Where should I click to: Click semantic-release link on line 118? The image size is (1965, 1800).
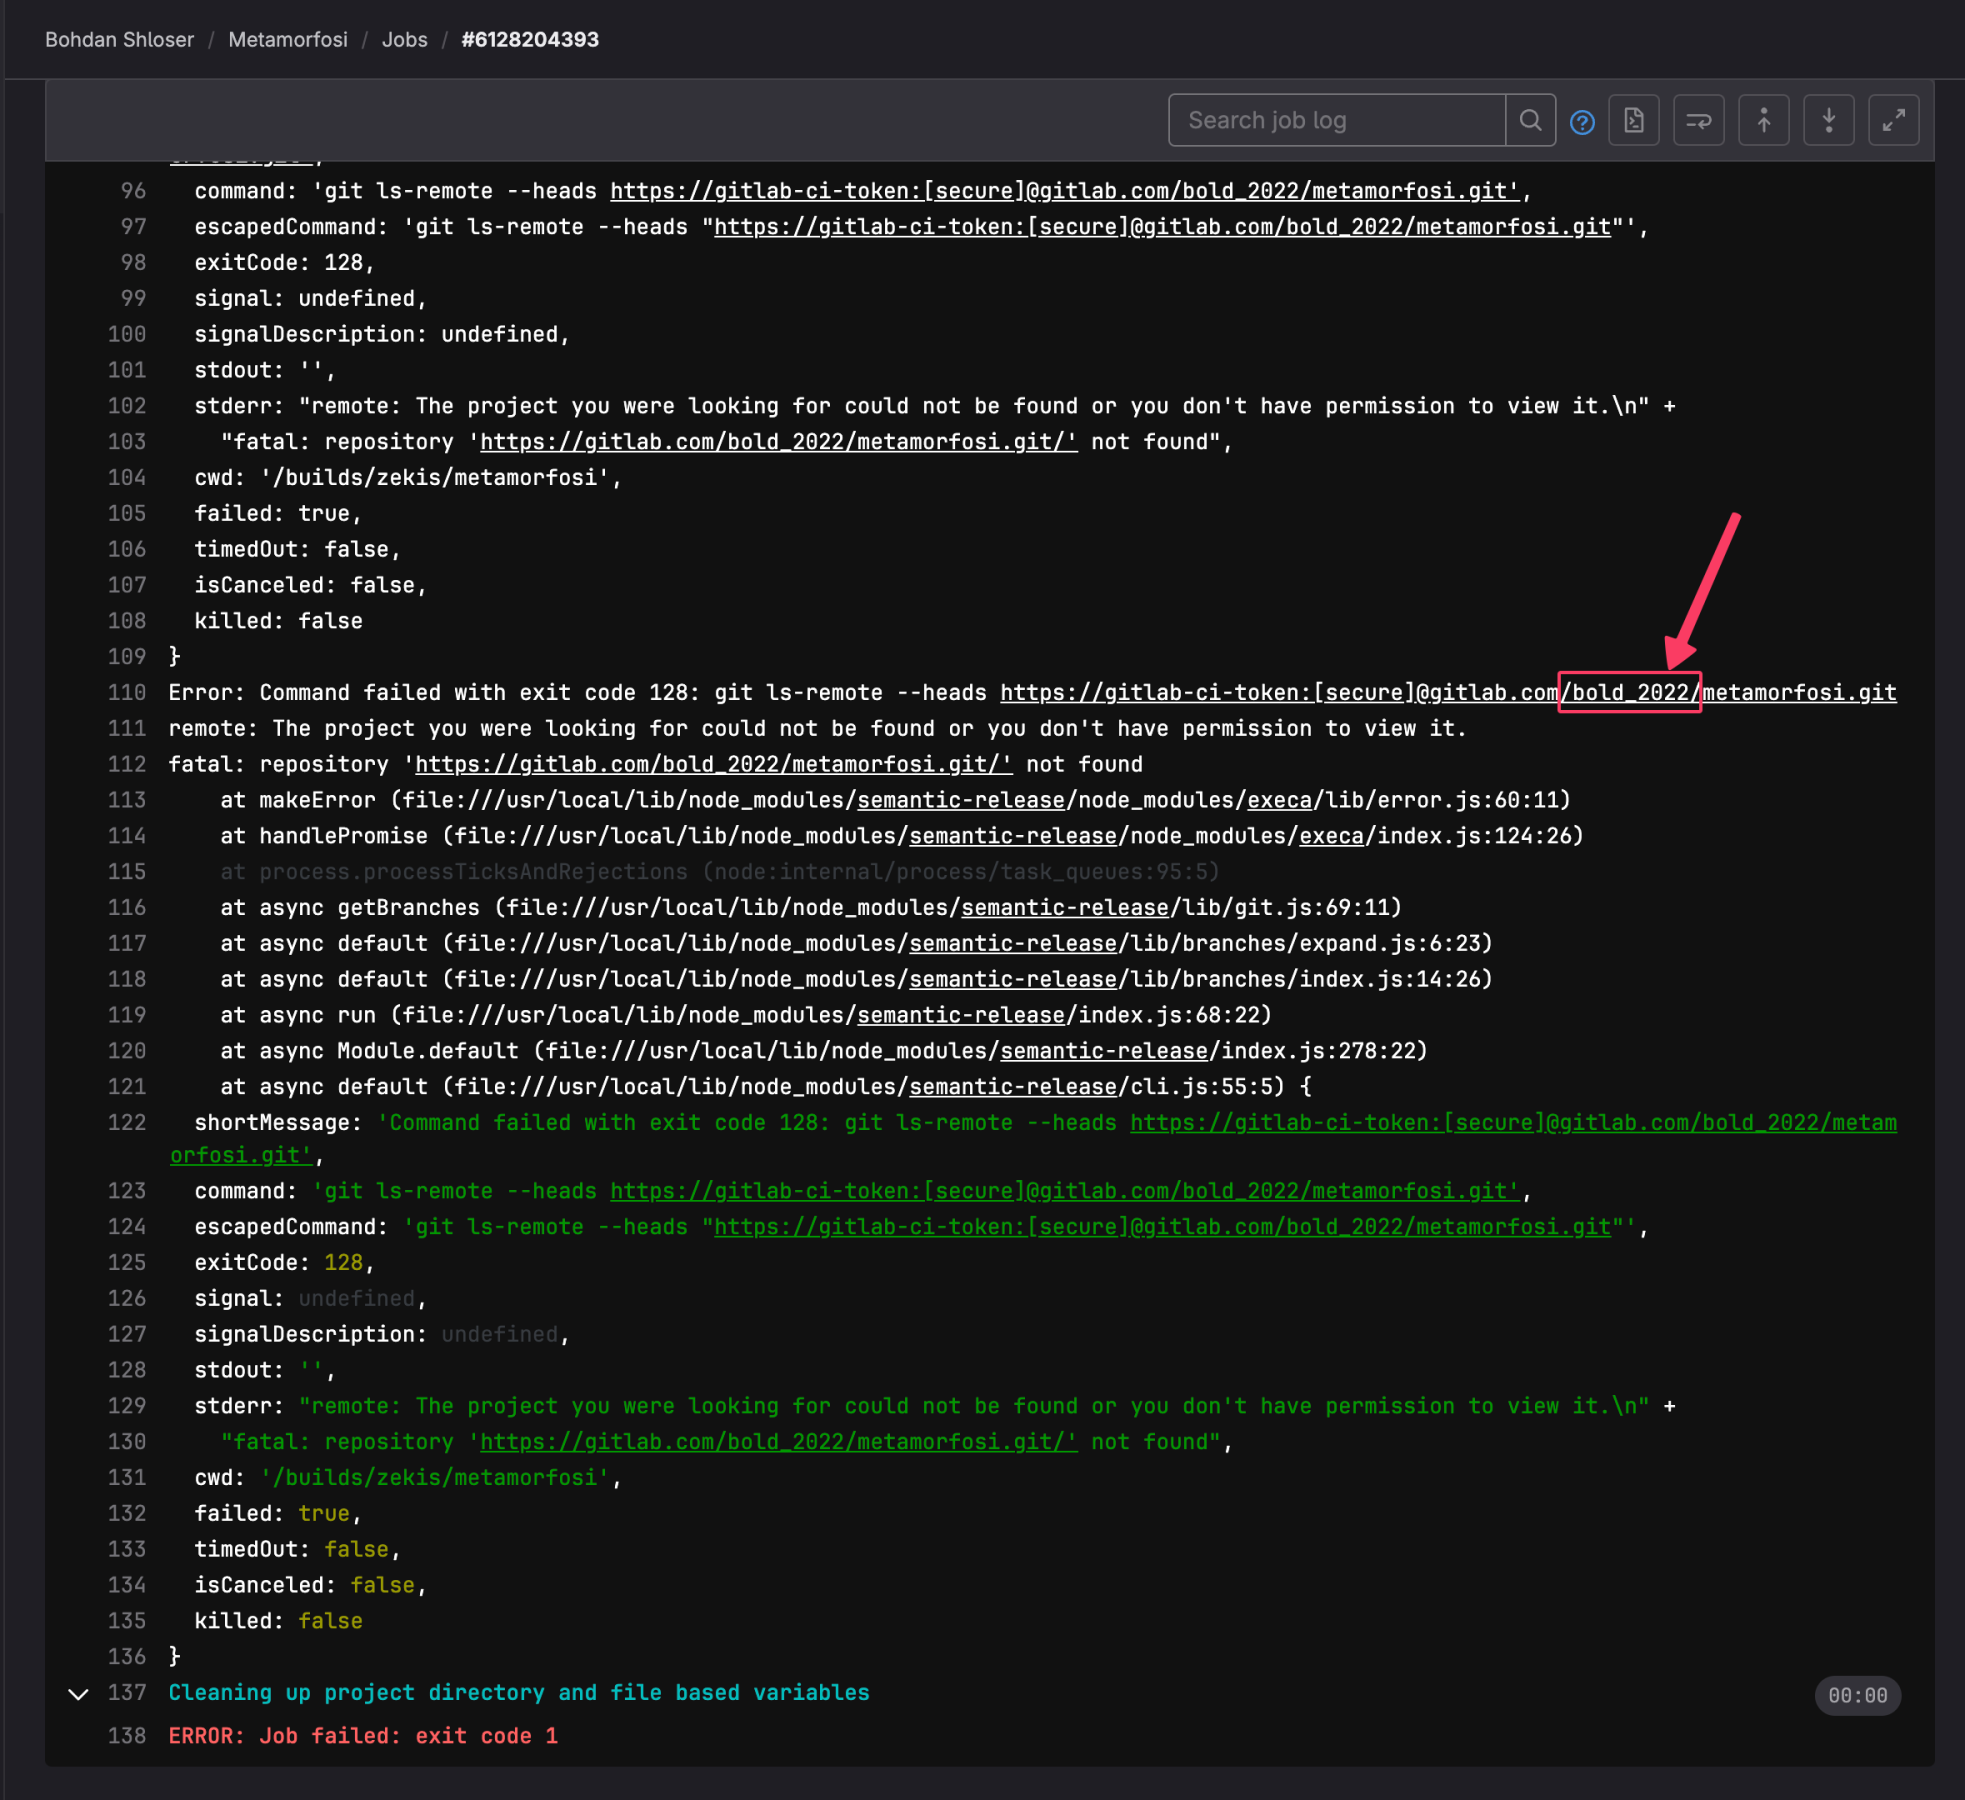(1013, 980)
